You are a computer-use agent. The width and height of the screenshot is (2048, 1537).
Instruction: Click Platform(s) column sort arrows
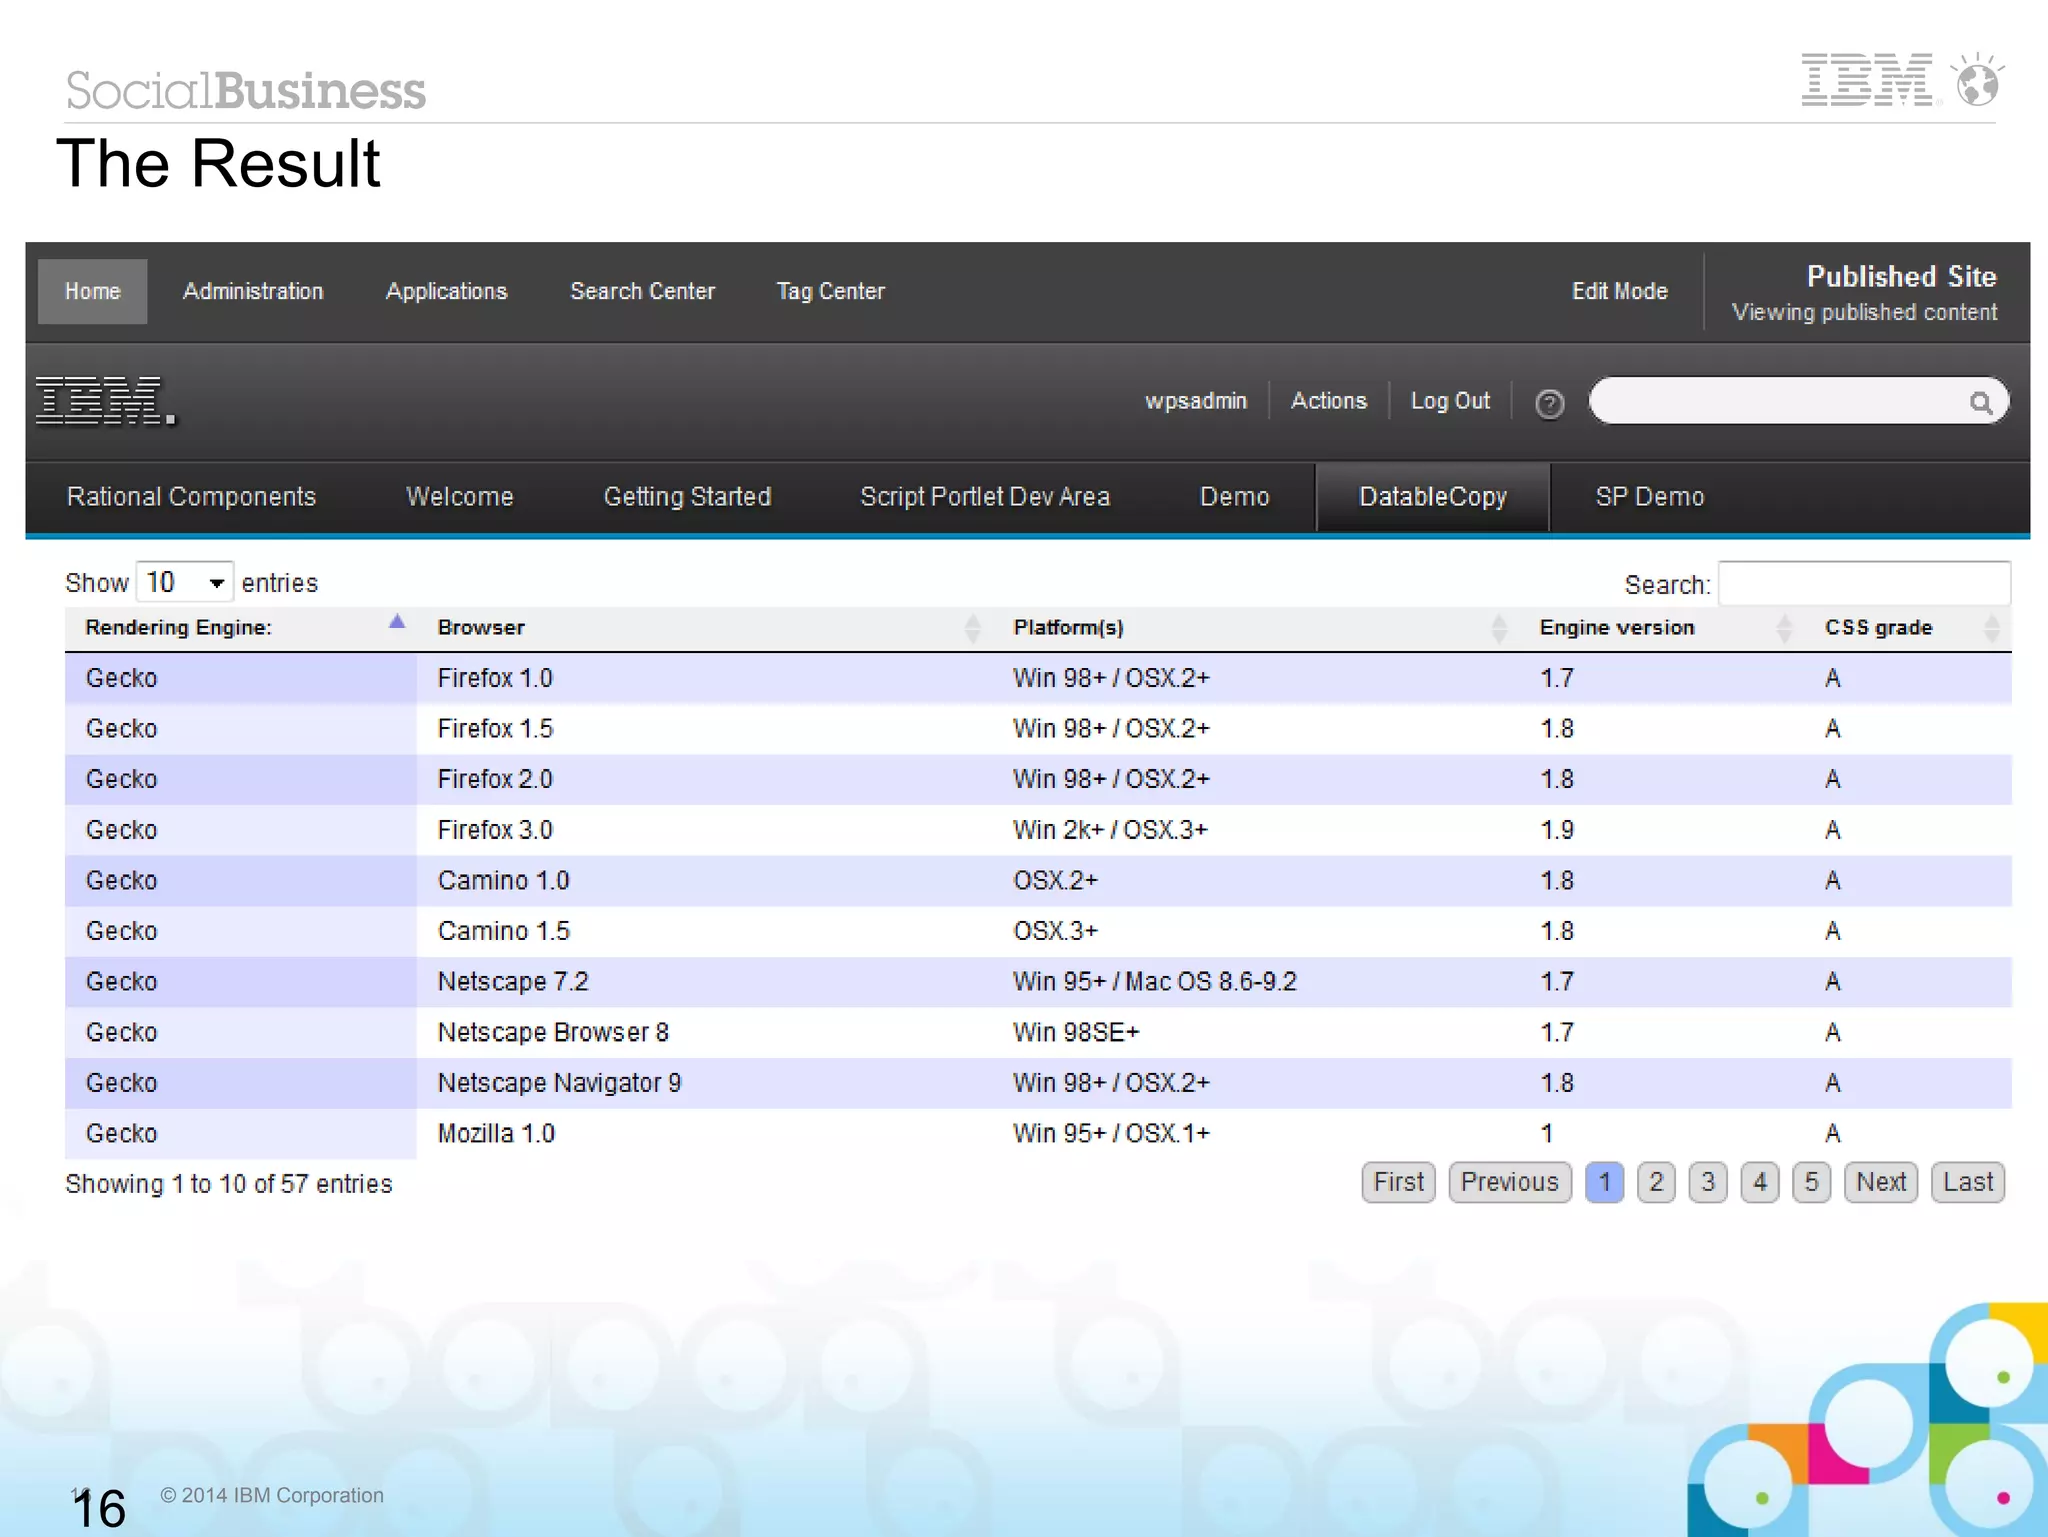pyautogui.click(x=1498, y=628)
